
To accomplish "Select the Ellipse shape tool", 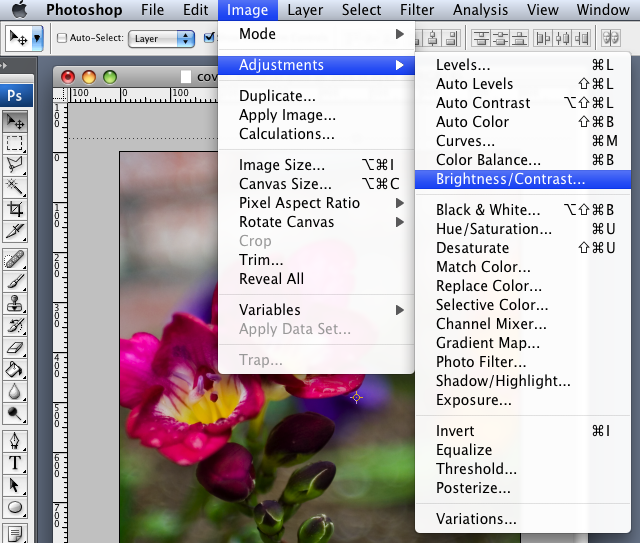I will point(15,507).
